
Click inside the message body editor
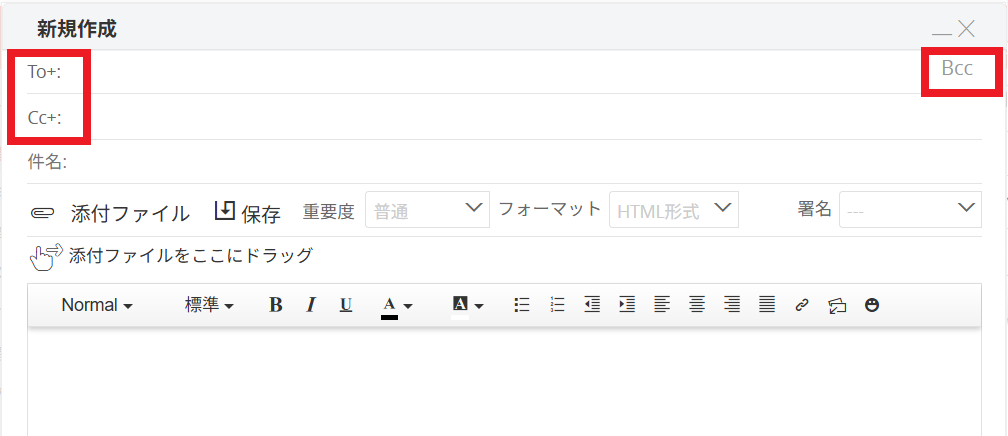[504, 383]
